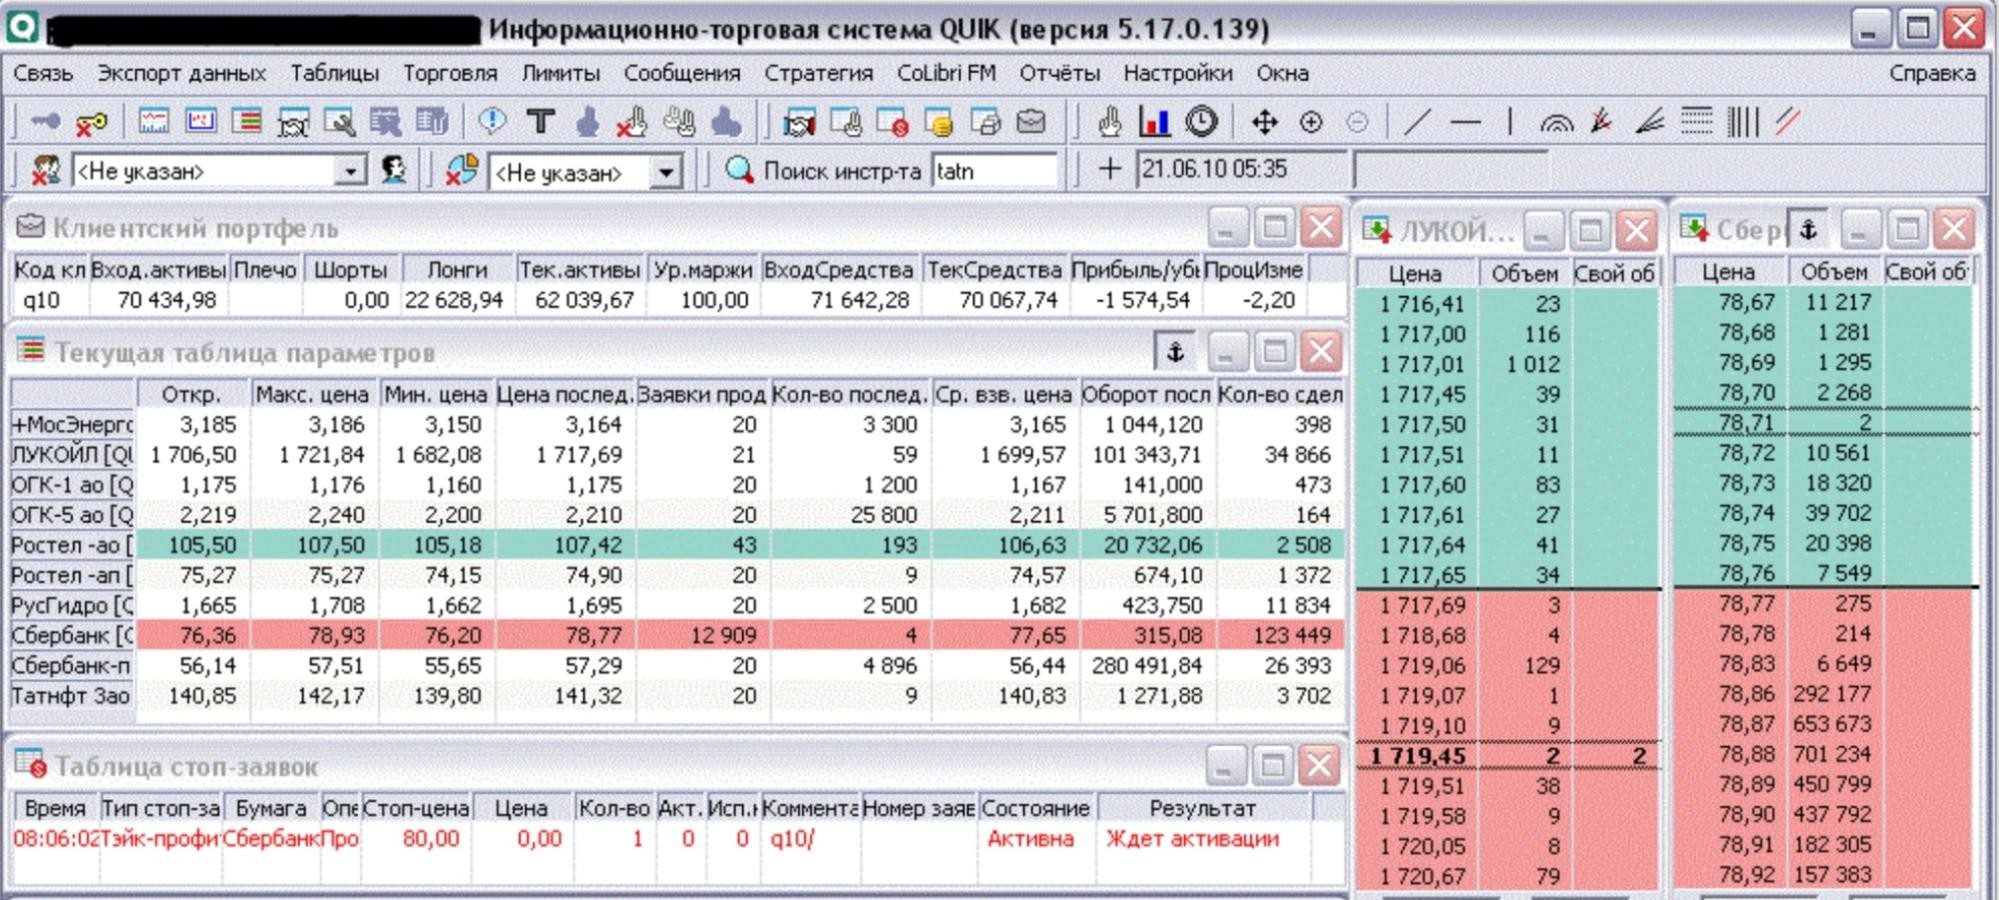Click the bold black T toolbar icon
Image resolution: width=1999 pixels, height=900 pixels.
540,122
